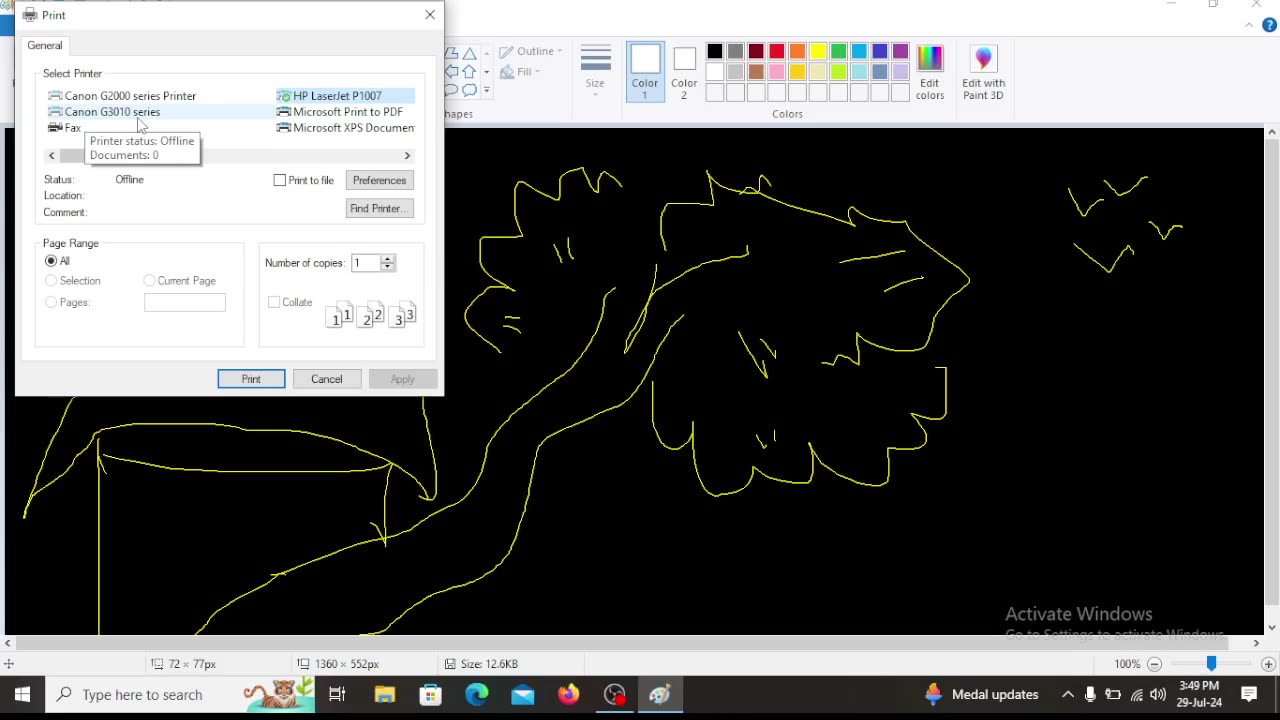Select Color 1 box in Paint
This screenshot has width=1280, height=720.
(645, 72)
